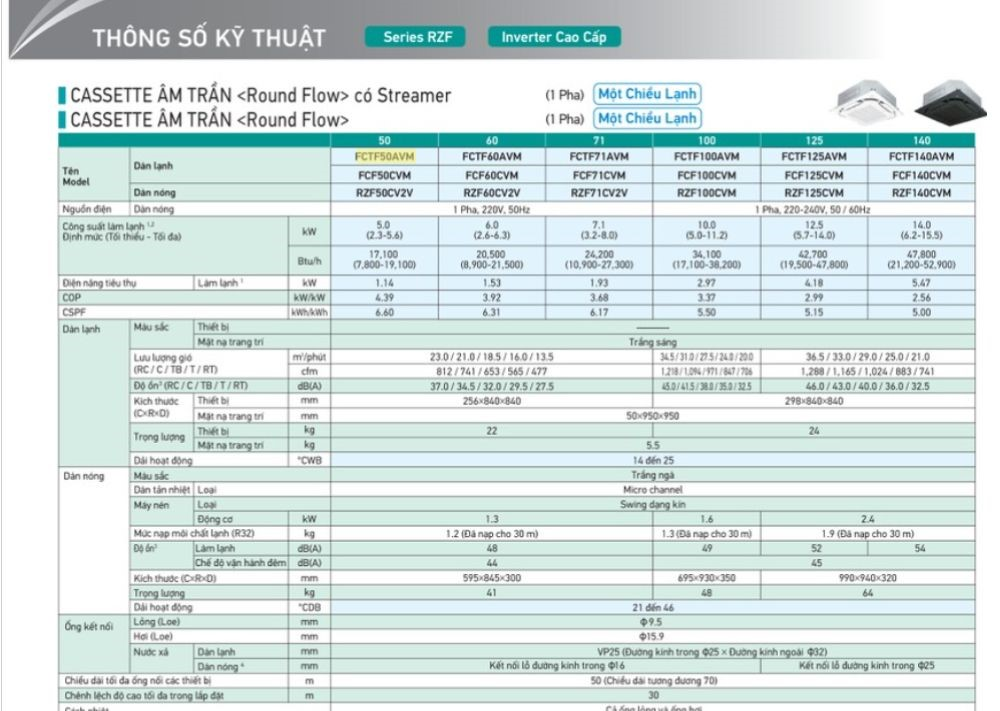This screenshot has width=1000, height=711.
Task: Click the Inverter Cao Cấp badge
Action: tap(554, 37)
